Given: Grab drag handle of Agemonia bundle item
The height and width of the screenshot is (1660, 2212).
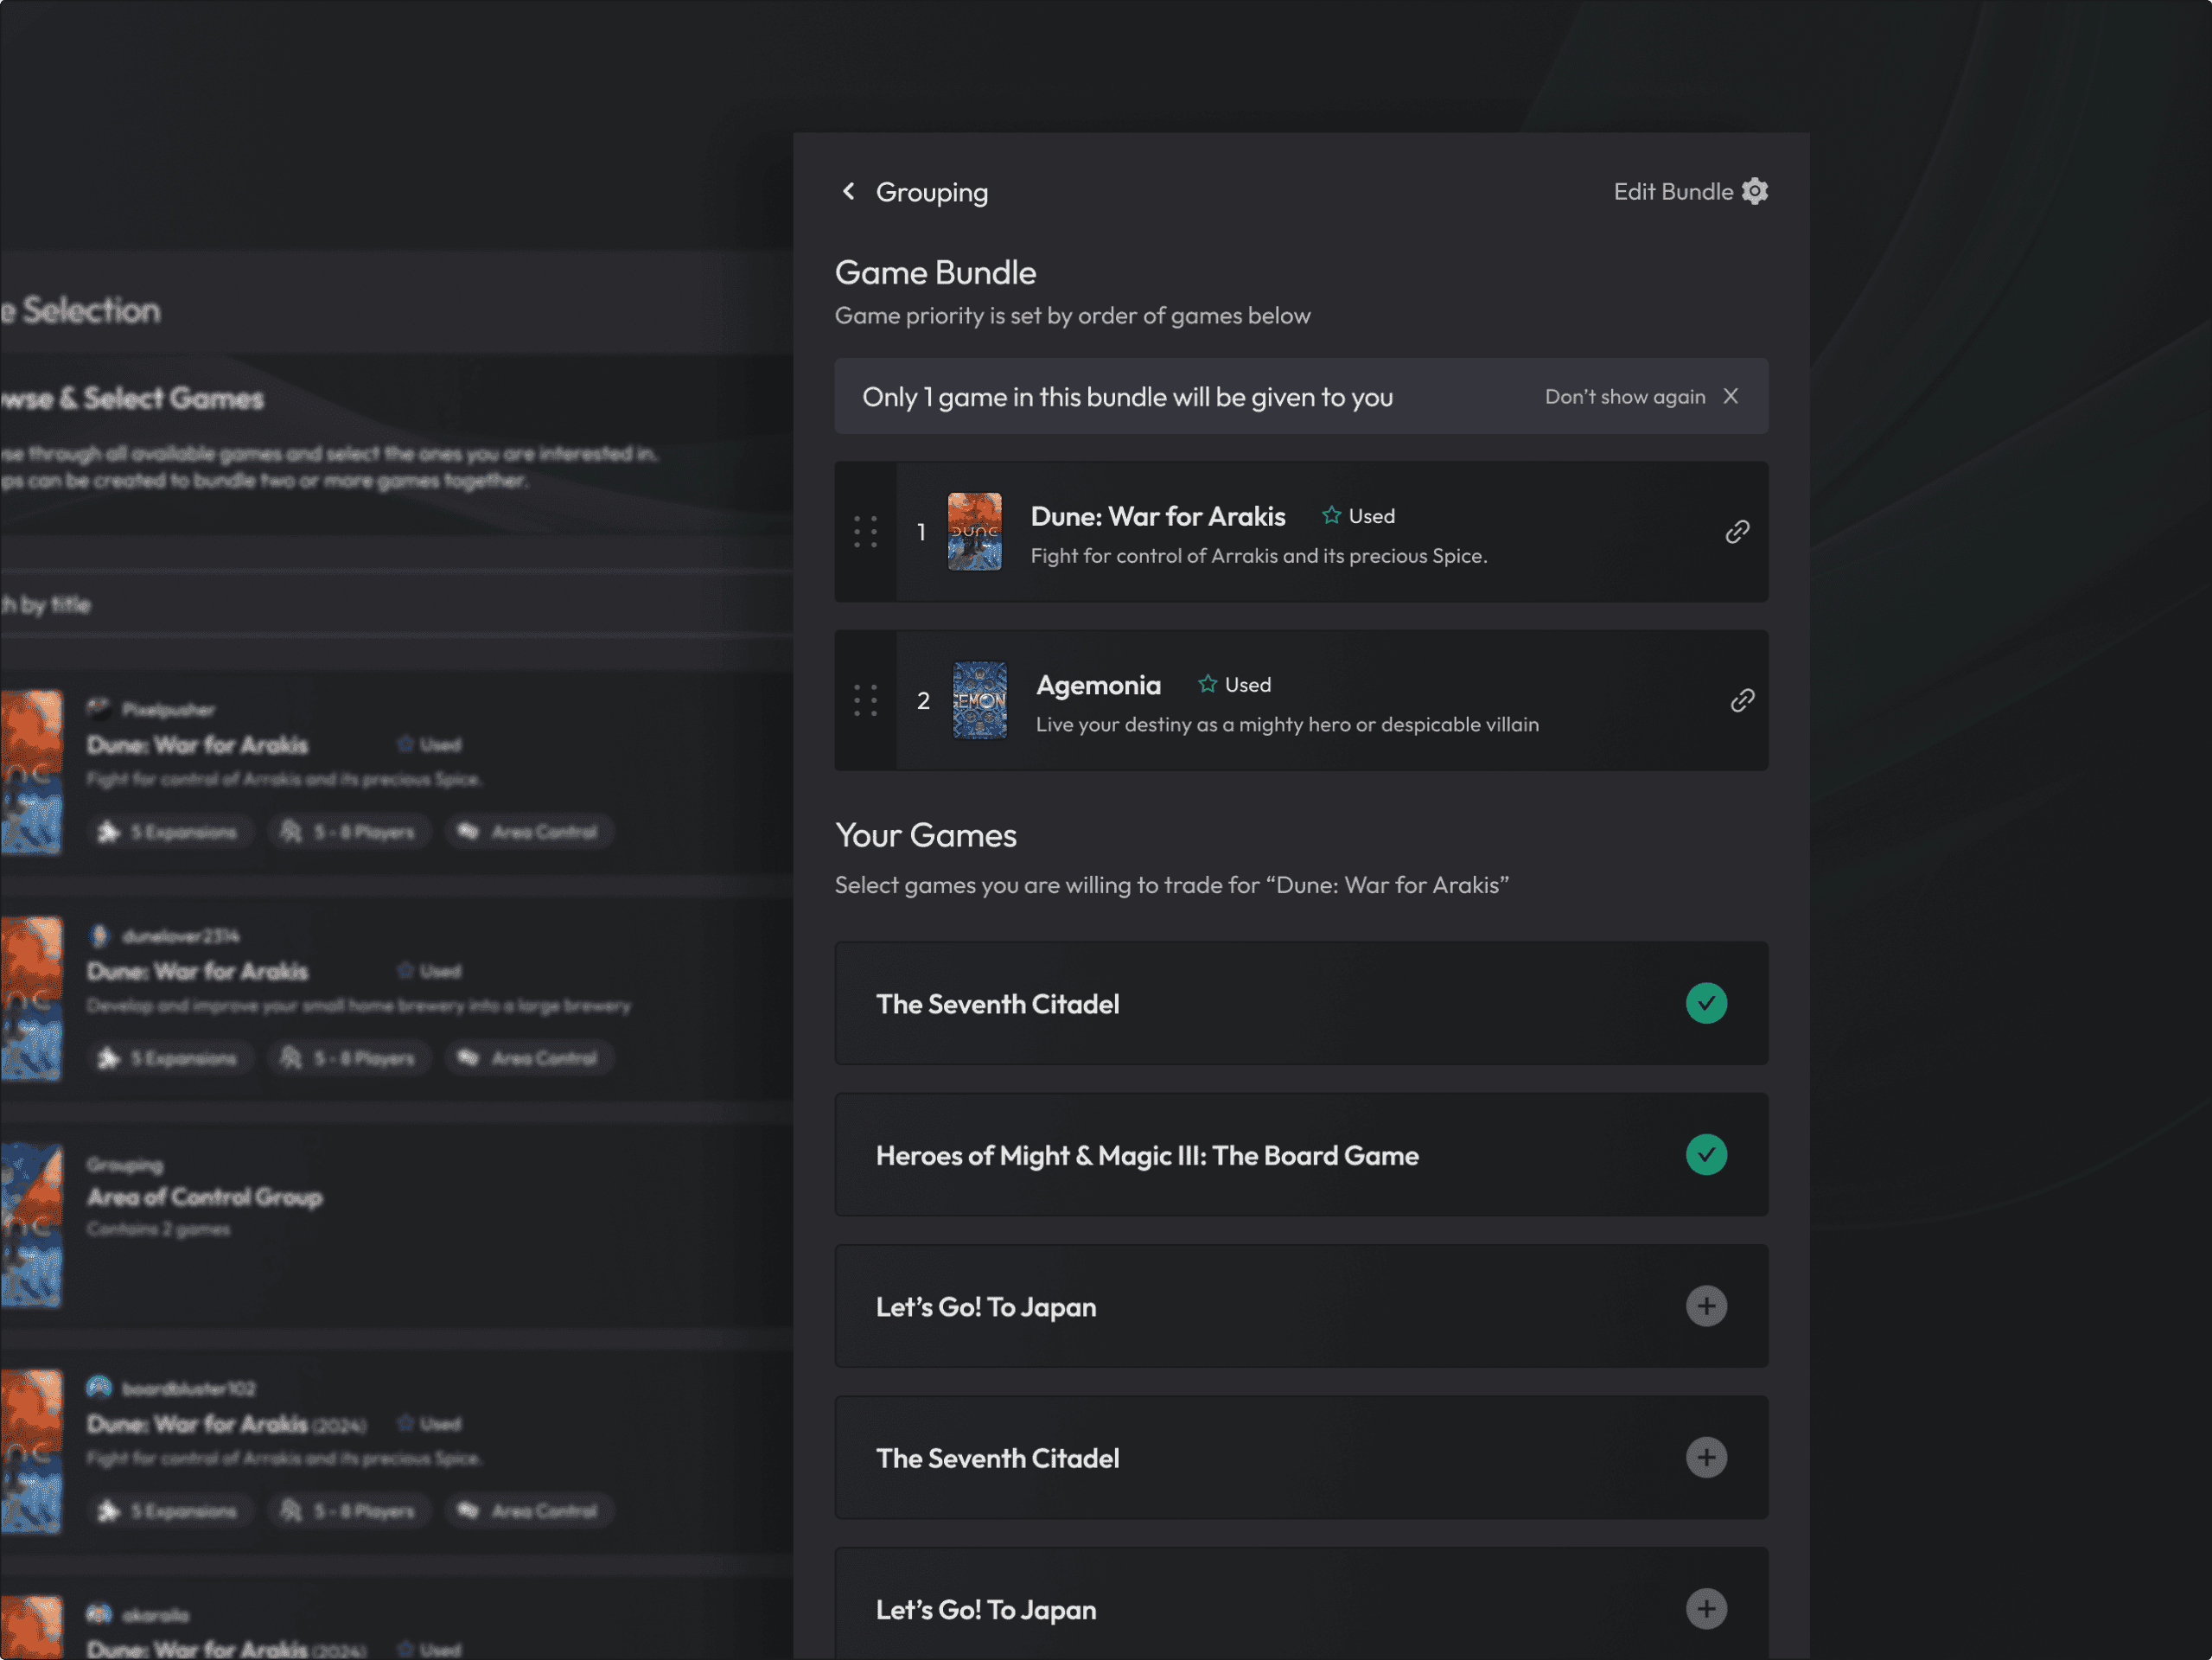Looking at the screenshot, I should pos(866,701).
